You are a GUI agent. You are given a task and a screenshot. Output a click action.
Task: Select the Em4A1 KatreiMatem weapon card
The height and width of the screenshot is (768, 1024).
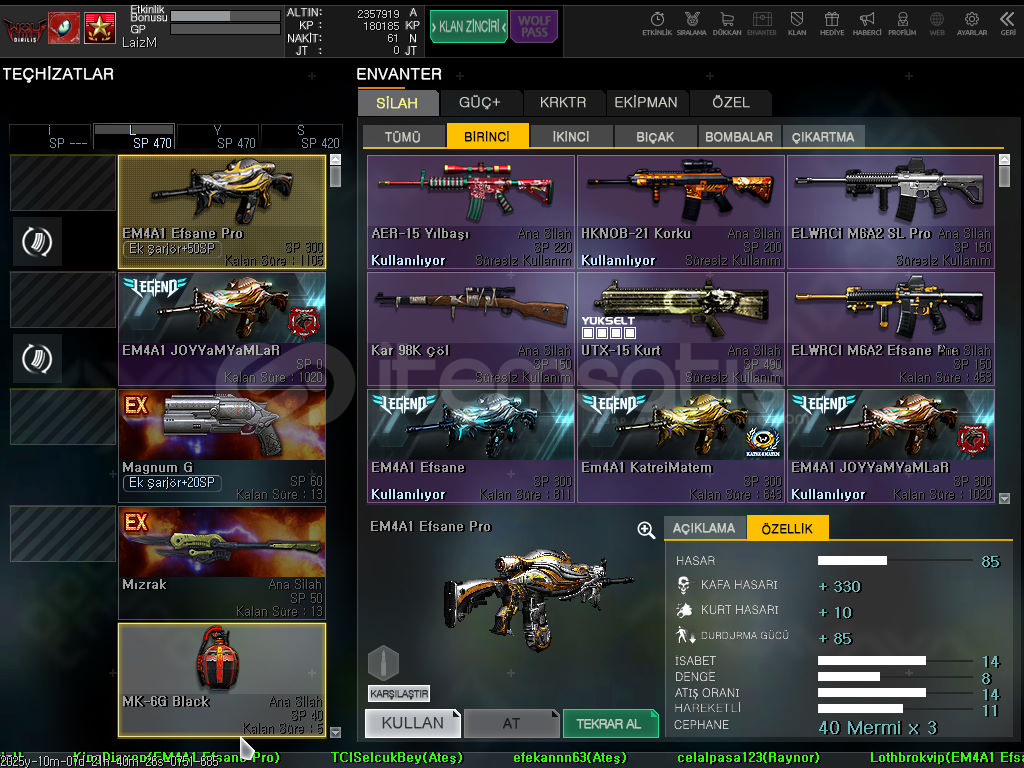coord(680,445)
